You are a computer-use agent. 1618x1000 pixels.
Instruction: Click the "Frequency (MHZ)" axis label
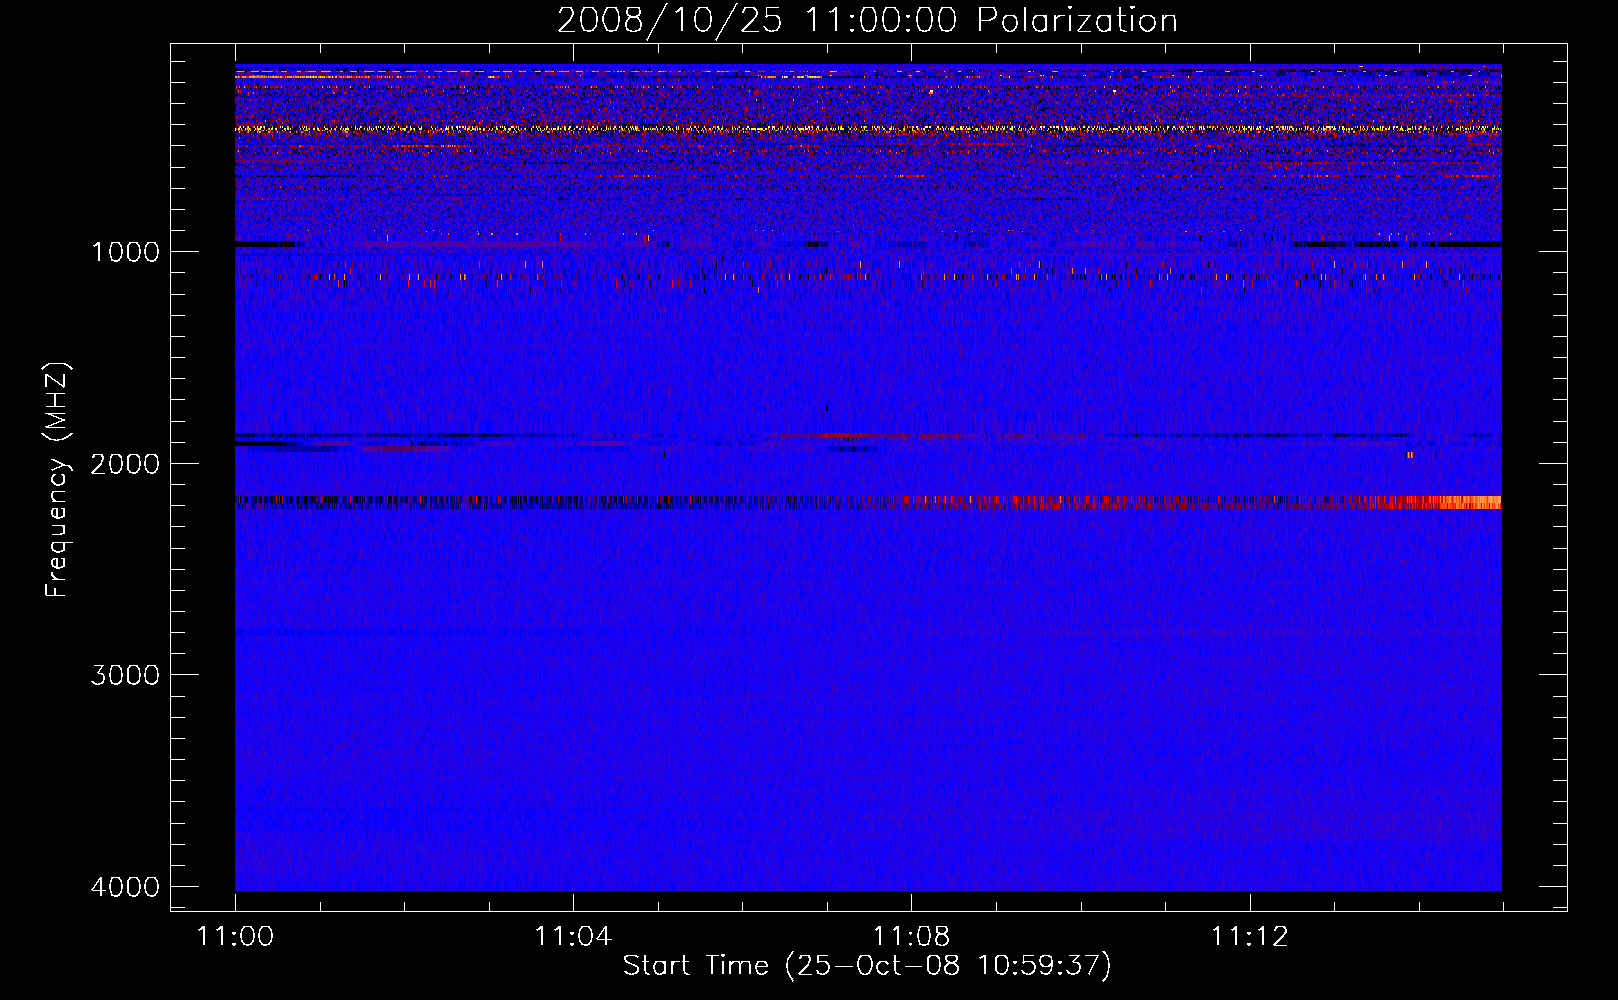pos(58,480)
